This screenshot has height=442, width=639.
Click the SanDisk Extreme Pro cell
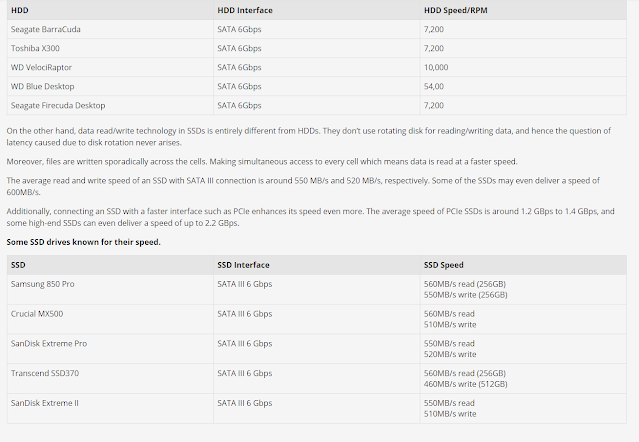click(x=48, y=342)
